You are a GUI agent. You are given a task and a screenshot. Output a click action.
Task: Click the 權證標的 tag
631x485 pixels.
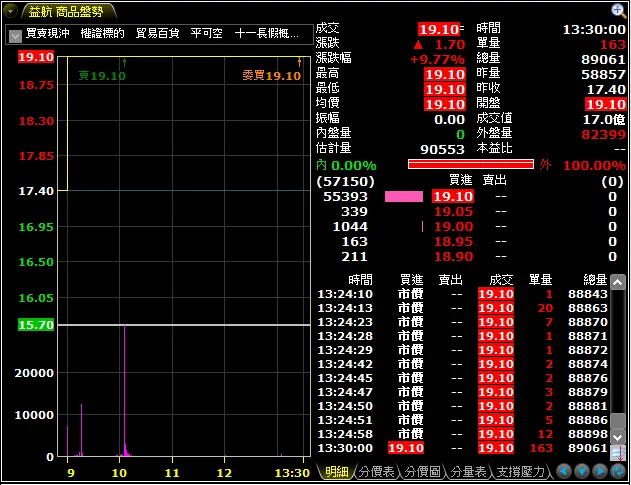pos(102,33)
